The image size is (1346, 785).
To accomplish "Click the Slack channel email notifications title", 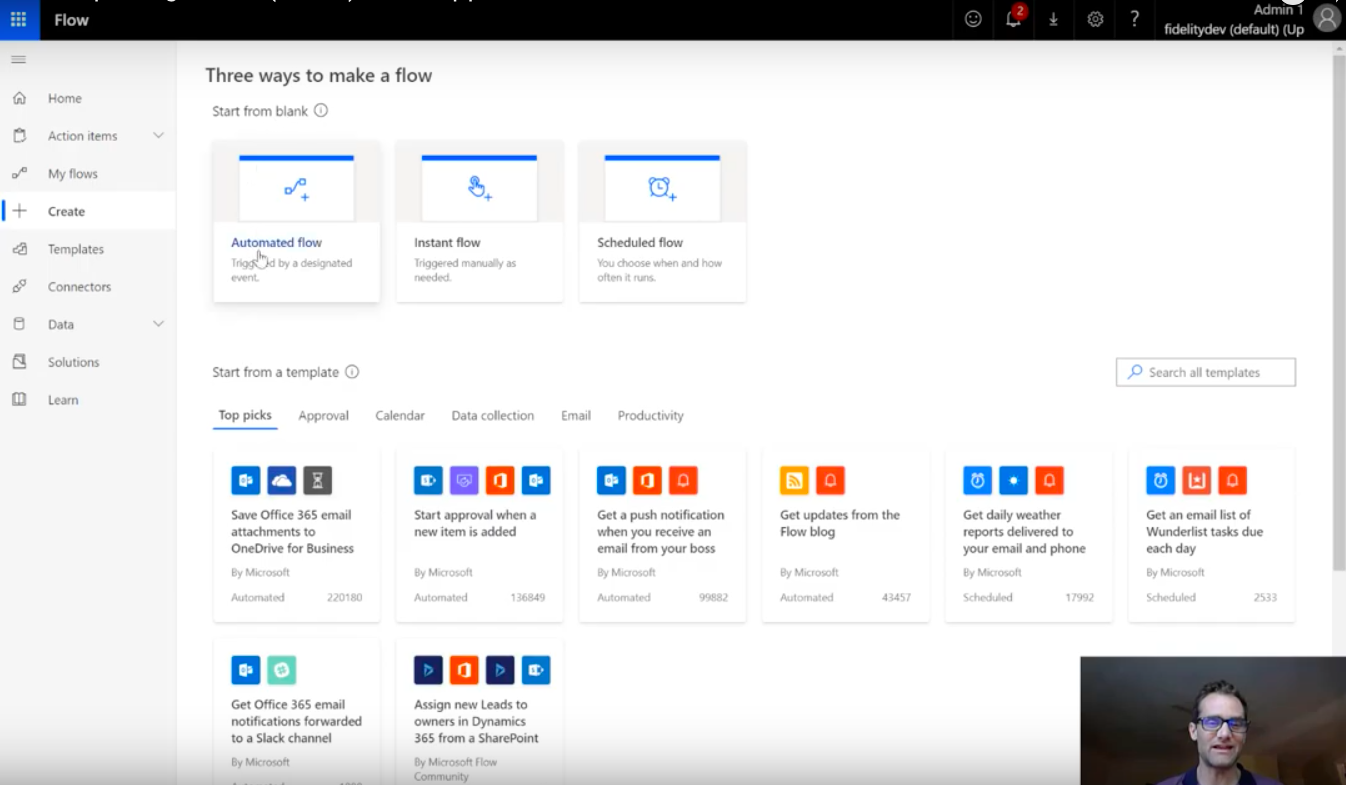I will [297, 721].
